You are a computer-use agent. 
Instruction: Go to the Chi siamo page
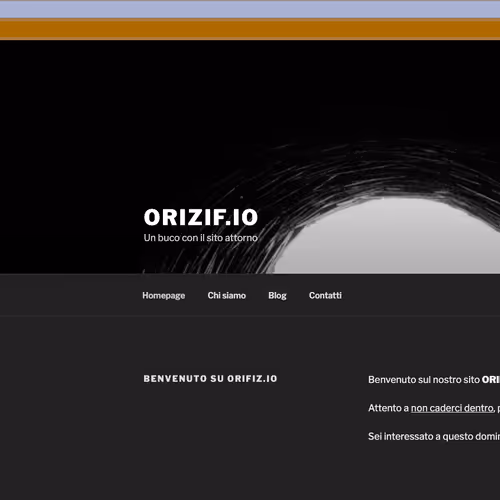[x=227, y=295]
